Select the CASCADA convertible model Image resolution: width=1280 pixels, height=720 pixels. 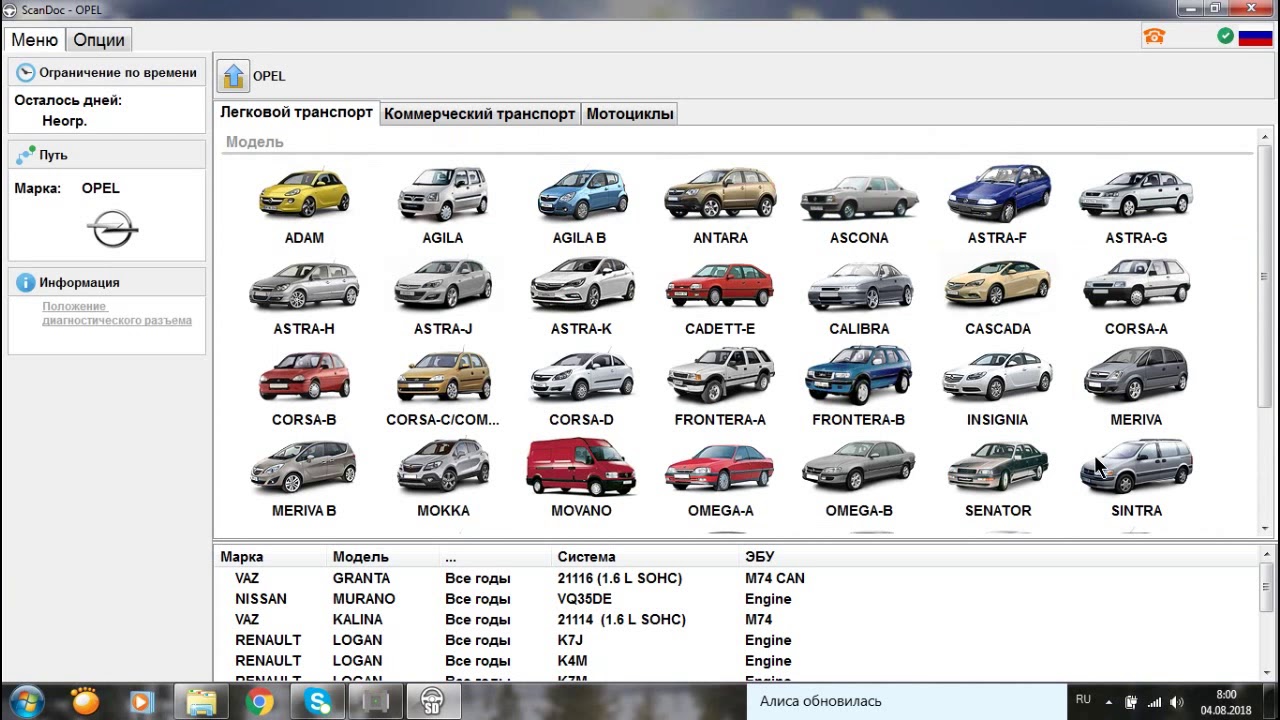click(x=998, y=285)
